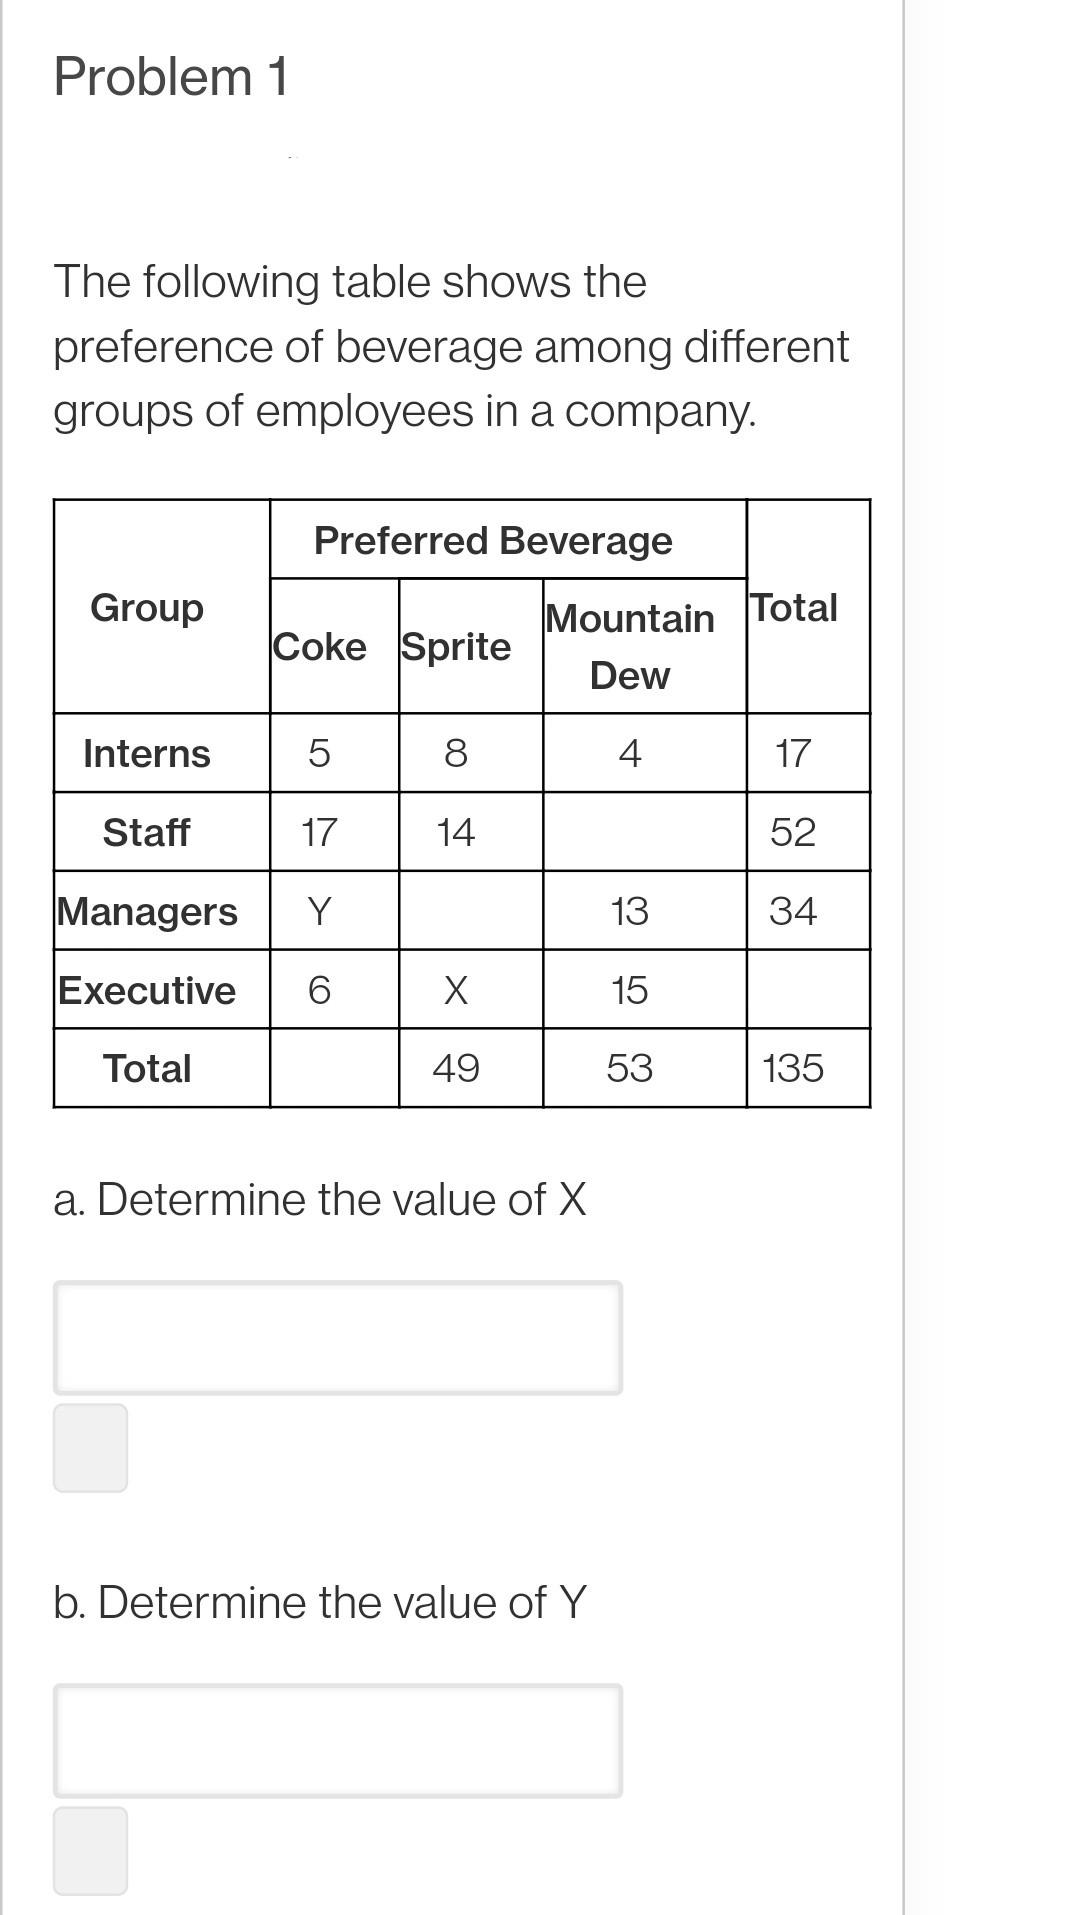Click the small gray box under X answer
The image size is (1080, 1915).
point(90,1448)
